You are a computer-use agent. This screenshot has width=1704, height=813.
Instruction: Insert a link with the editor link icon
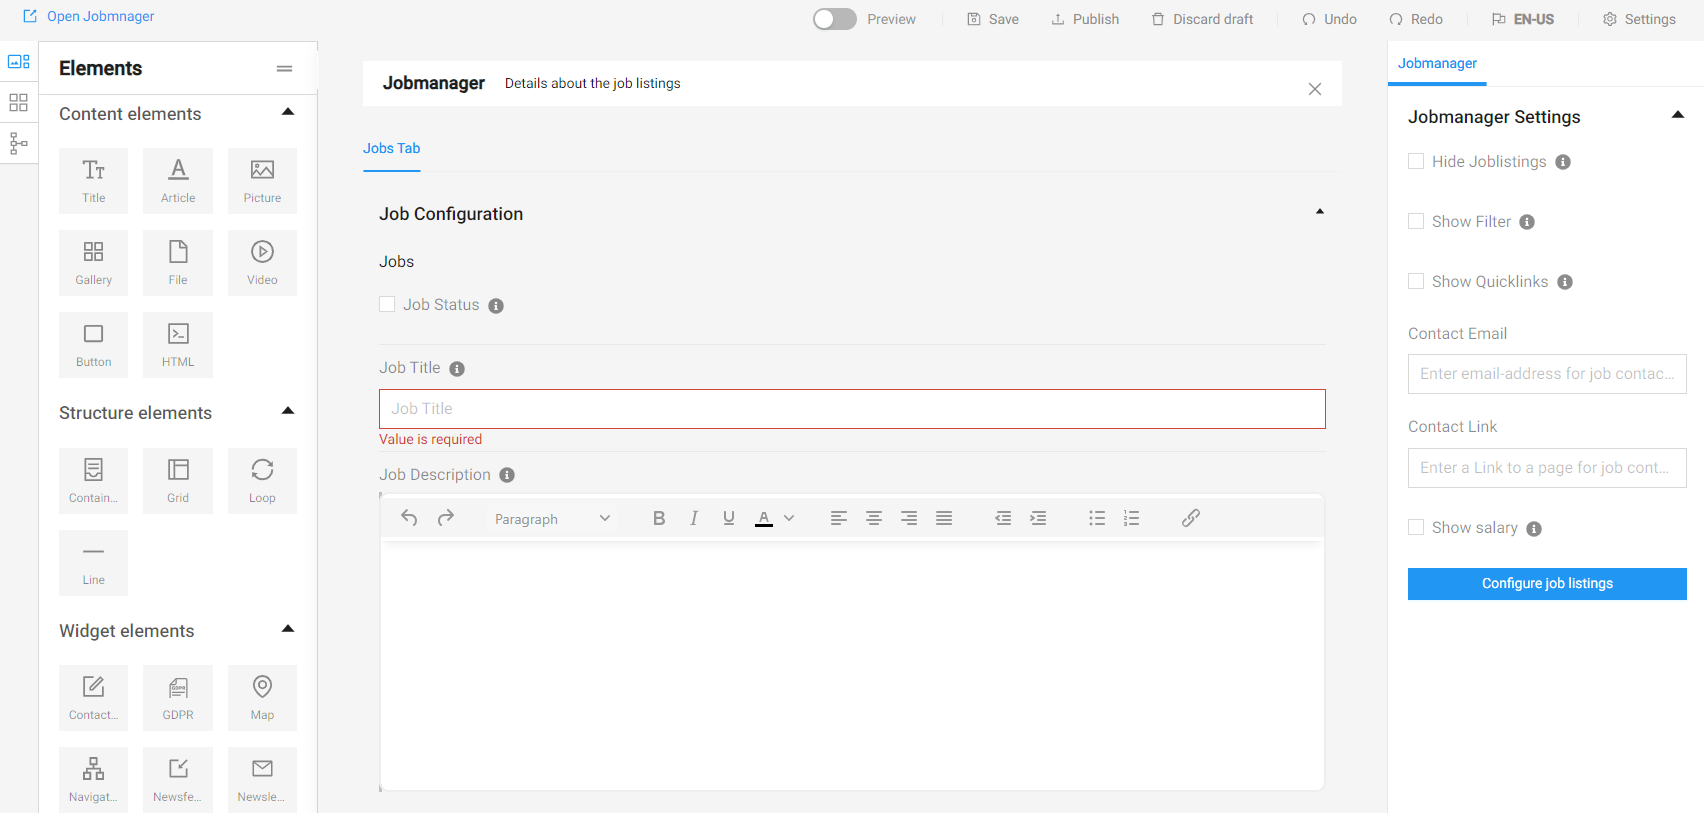tap(1190, 518)
